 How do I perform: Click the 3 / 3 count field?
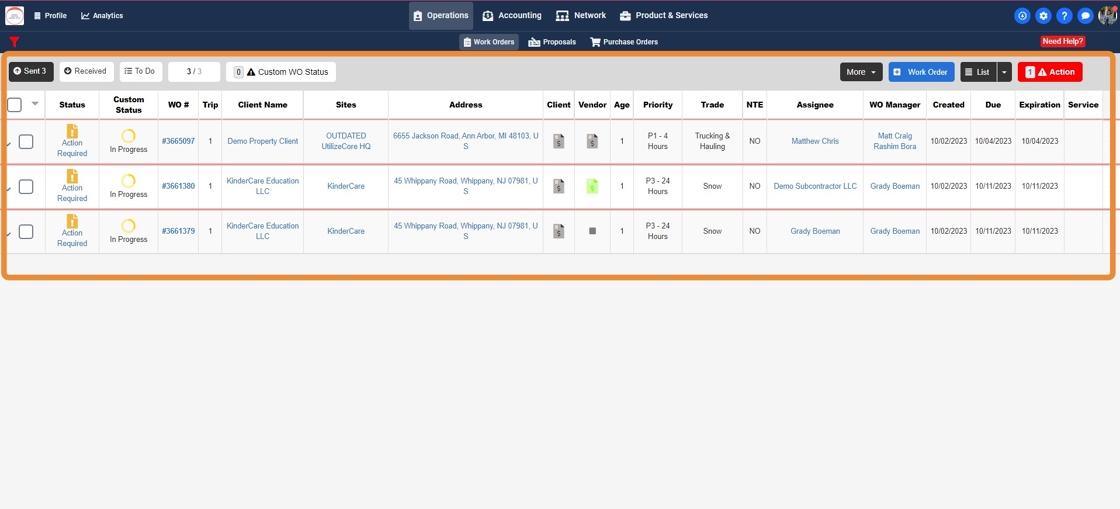coord(194,72)
